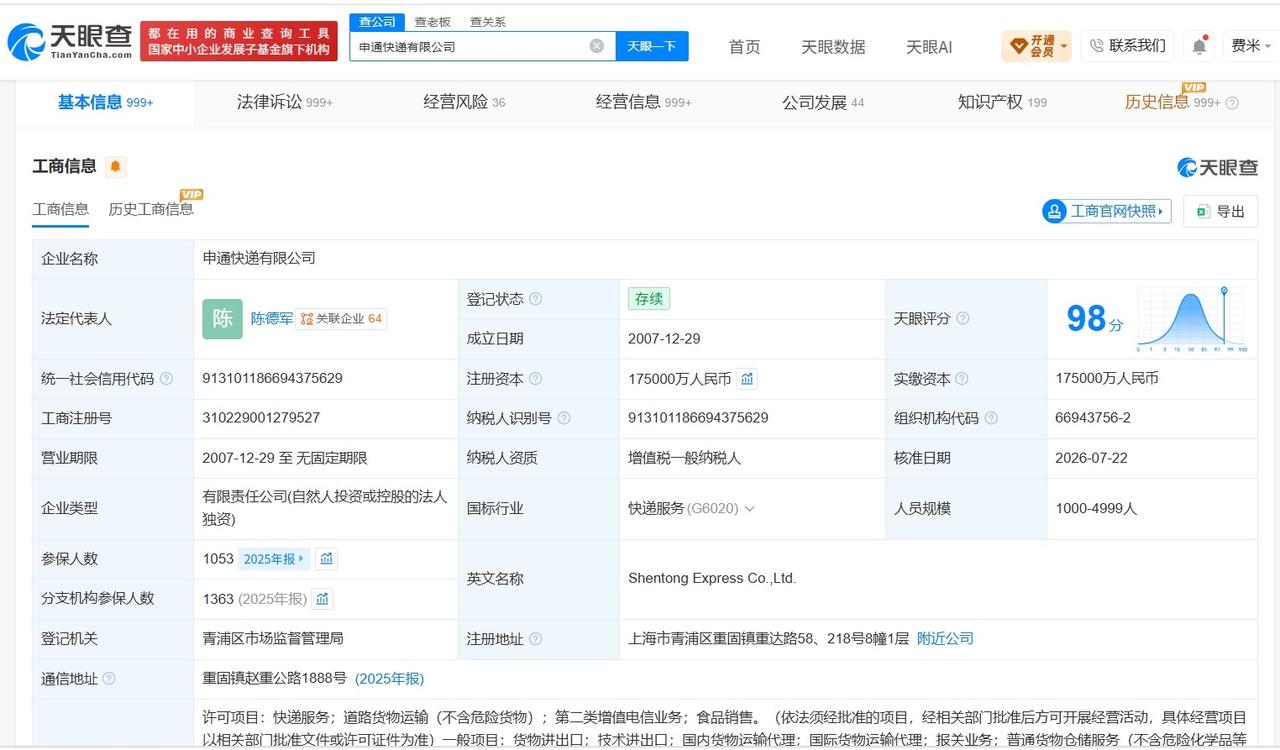The height and width of the screenshot is (750, 1280).
Task: Open registered capital chart icon
Action: [747, 379]
